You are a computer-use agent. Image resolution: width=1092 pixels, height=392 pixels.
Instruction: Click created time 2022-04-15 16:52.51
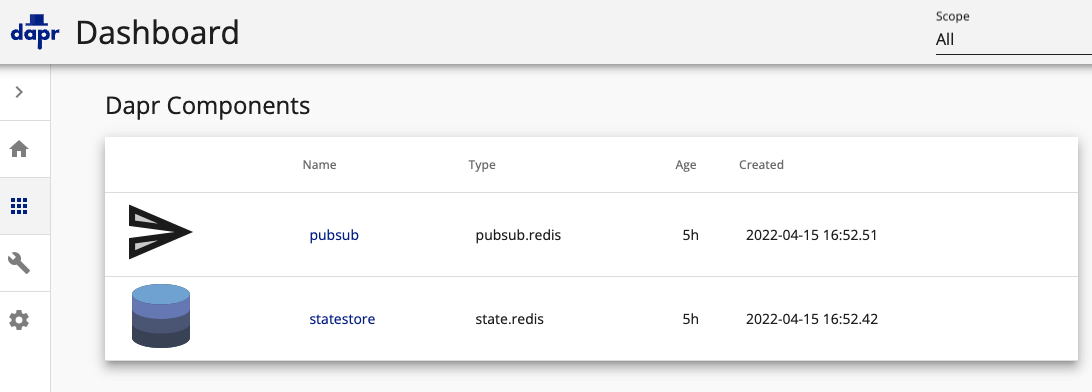(811, 235)
